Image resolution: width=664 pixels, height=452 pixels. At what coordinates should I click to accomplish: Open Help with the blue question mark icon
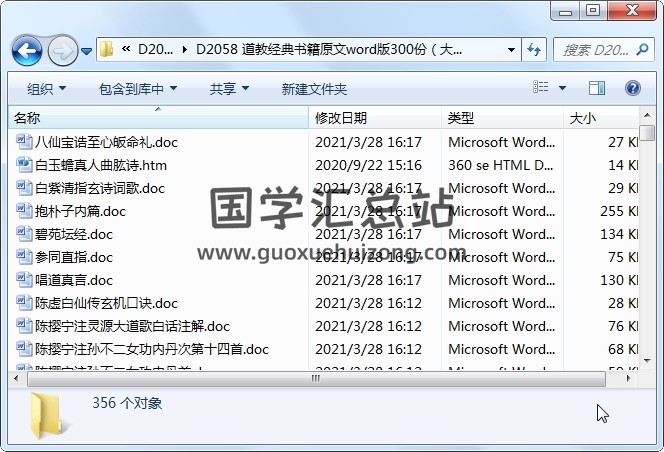tap(632, 88)
